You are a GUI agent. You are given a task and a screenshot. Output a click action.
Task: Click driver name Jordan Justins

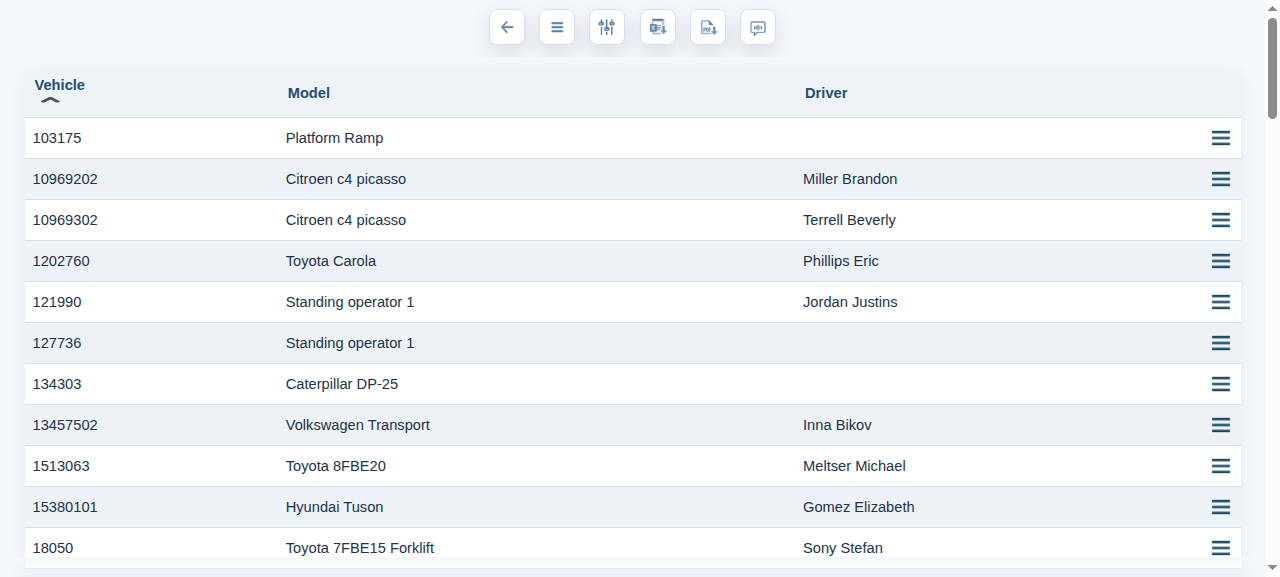tap(850, 302)
